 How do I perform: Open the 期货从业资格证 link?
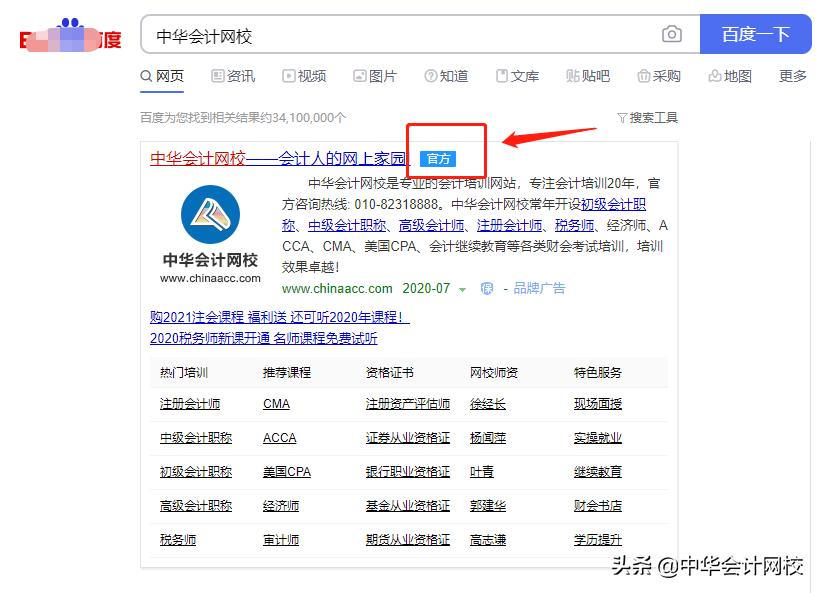pos(408,540)
